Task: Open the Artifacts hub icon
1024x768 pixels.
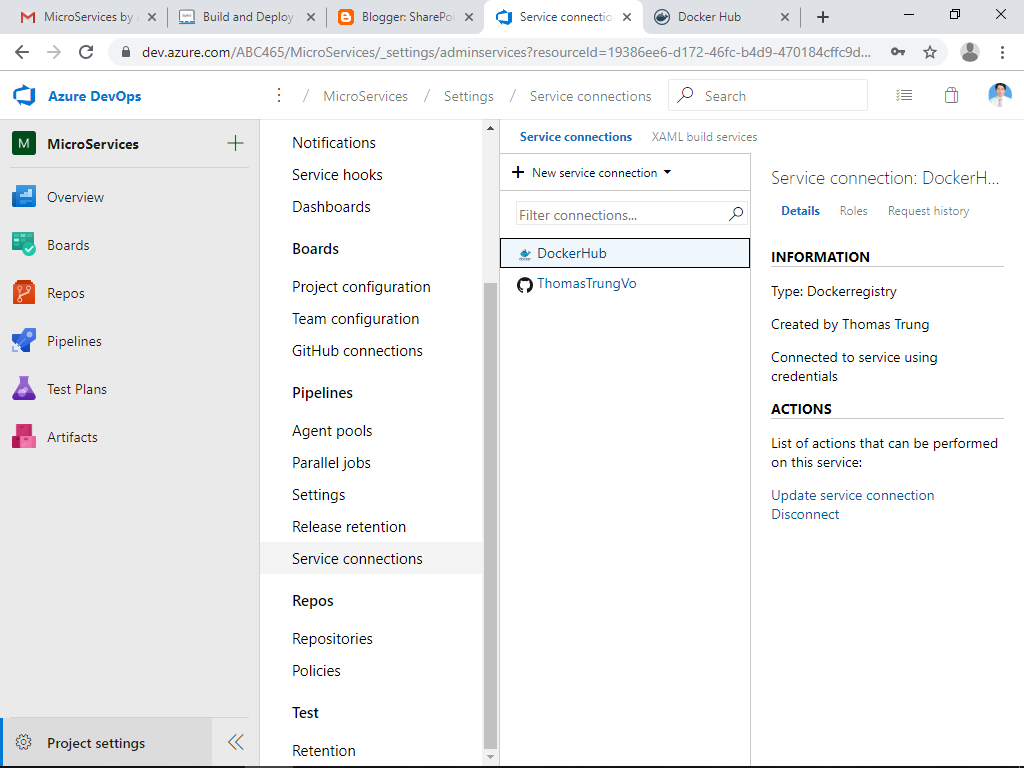Action: pyautogui.click(x=24, y=437)
